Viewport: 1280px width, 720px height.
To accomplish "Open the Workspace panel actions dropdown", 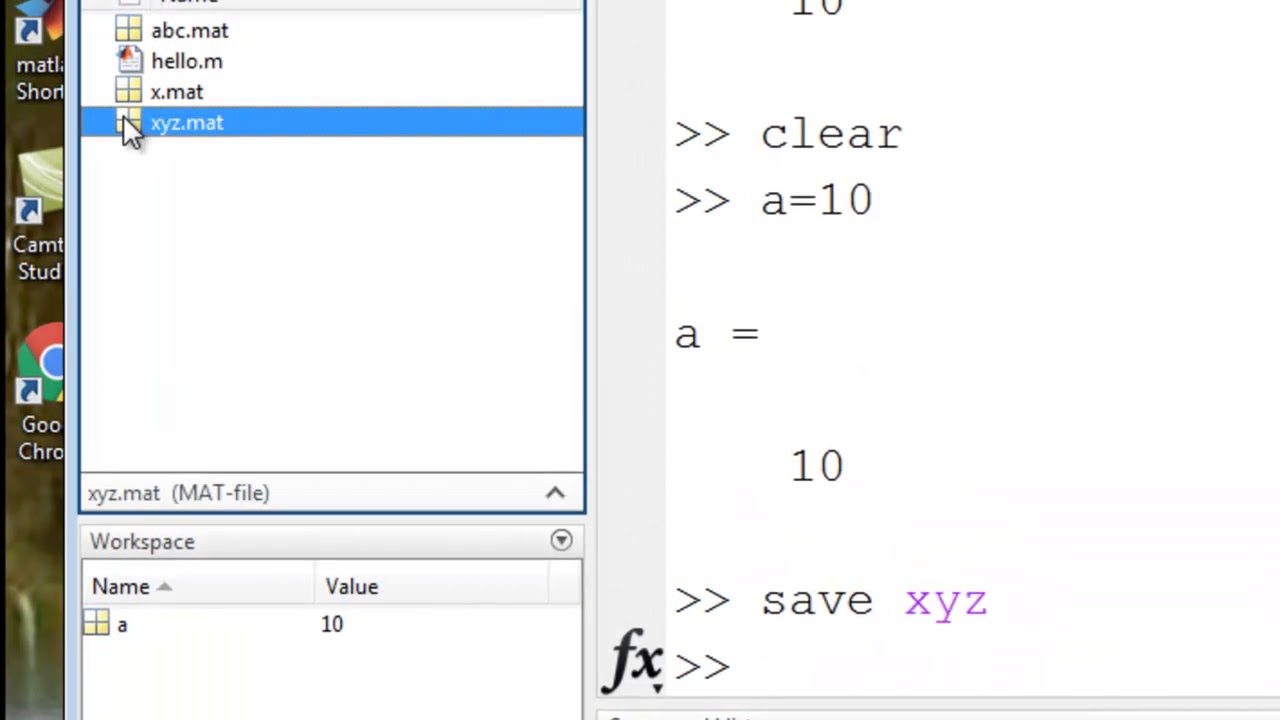I will tap(561, 541).
